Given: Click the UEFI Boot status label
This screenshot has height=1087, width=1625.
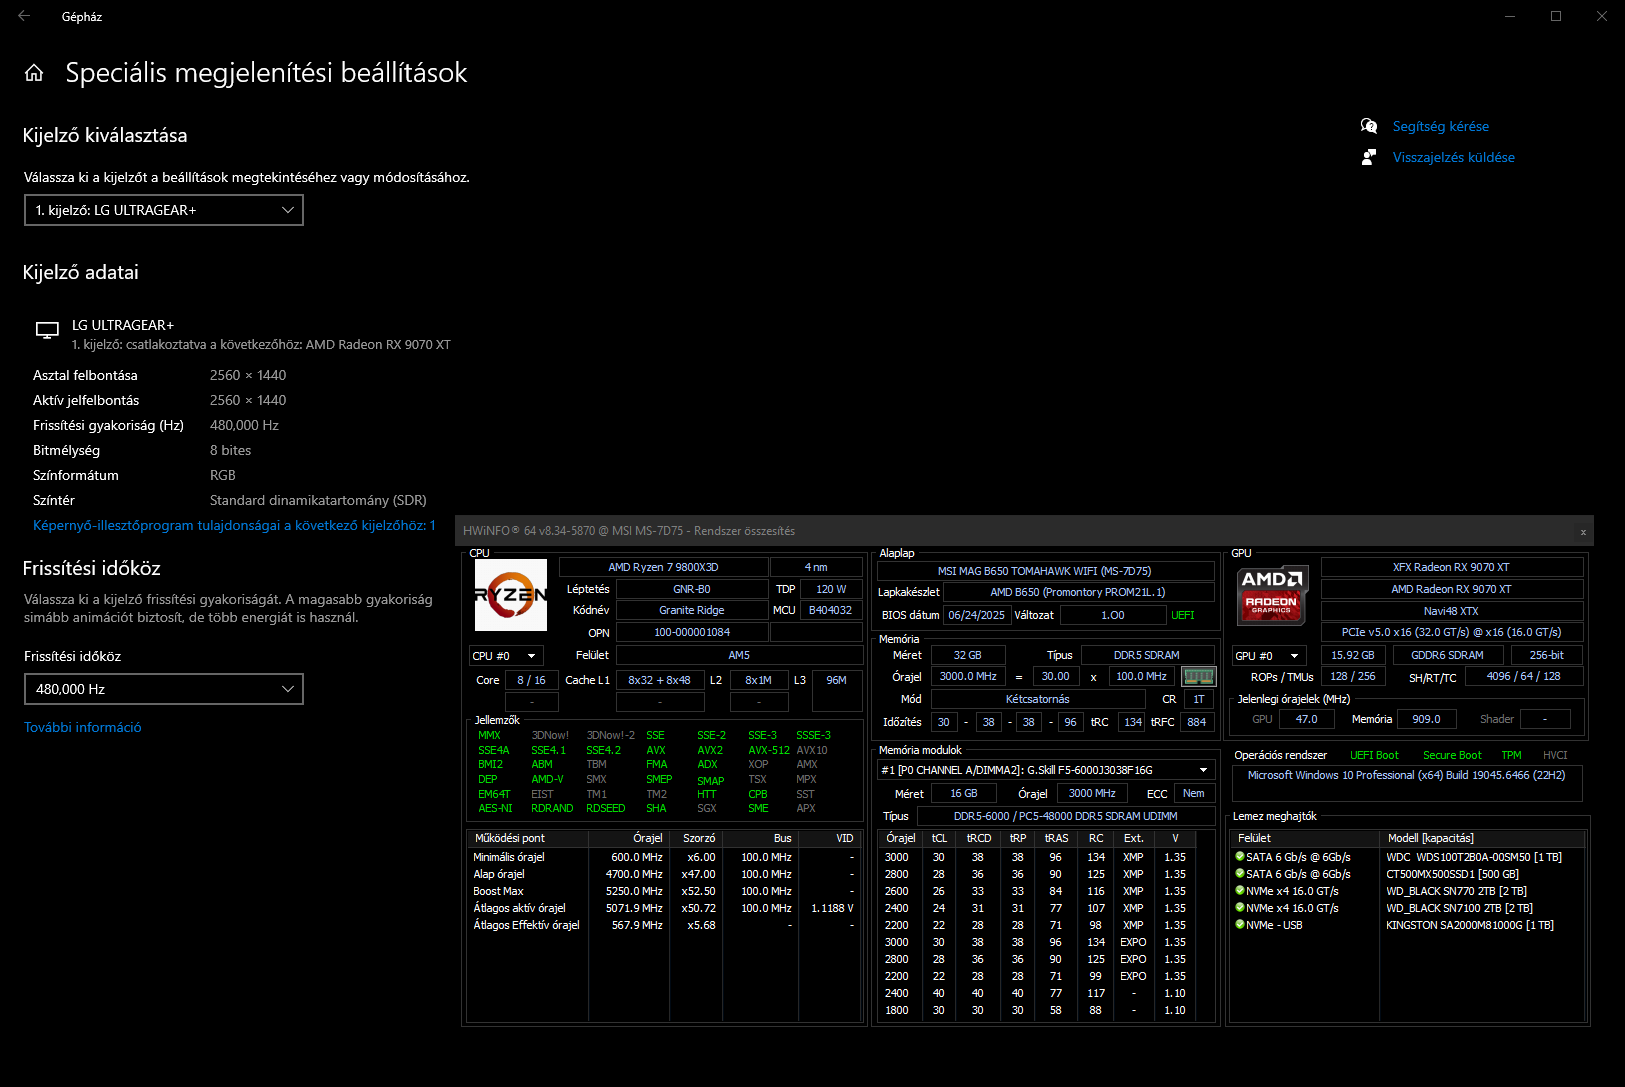Looking at the screenshot, I should (x=1375, y=755).
